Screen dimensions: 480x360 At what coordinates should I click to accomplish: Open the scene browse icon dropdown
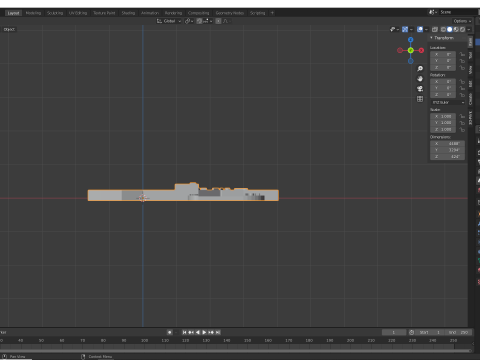433,12
